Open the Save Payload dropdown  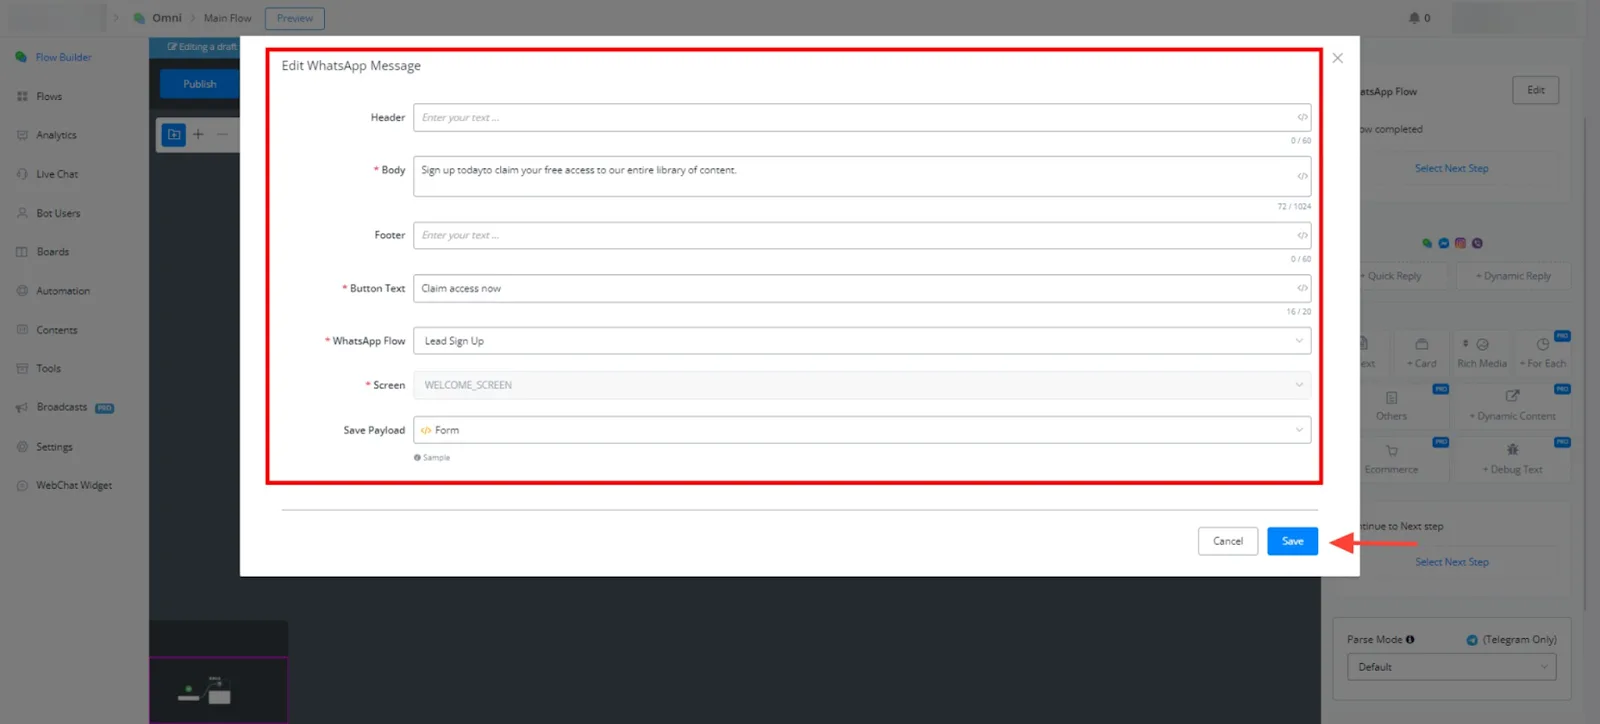[862, 430]
